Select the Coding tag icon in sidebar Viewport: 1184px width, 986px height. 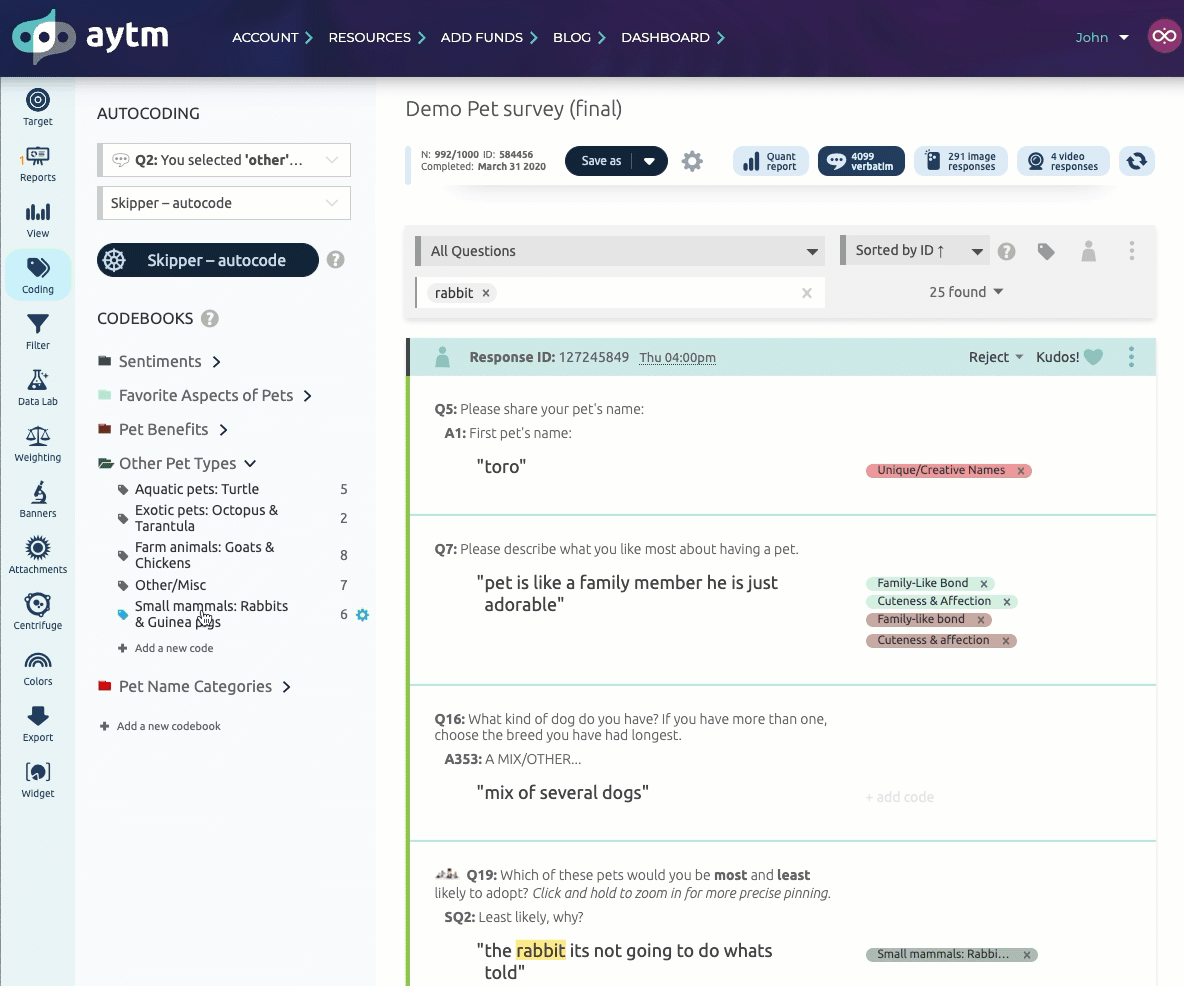coord(38,276)
